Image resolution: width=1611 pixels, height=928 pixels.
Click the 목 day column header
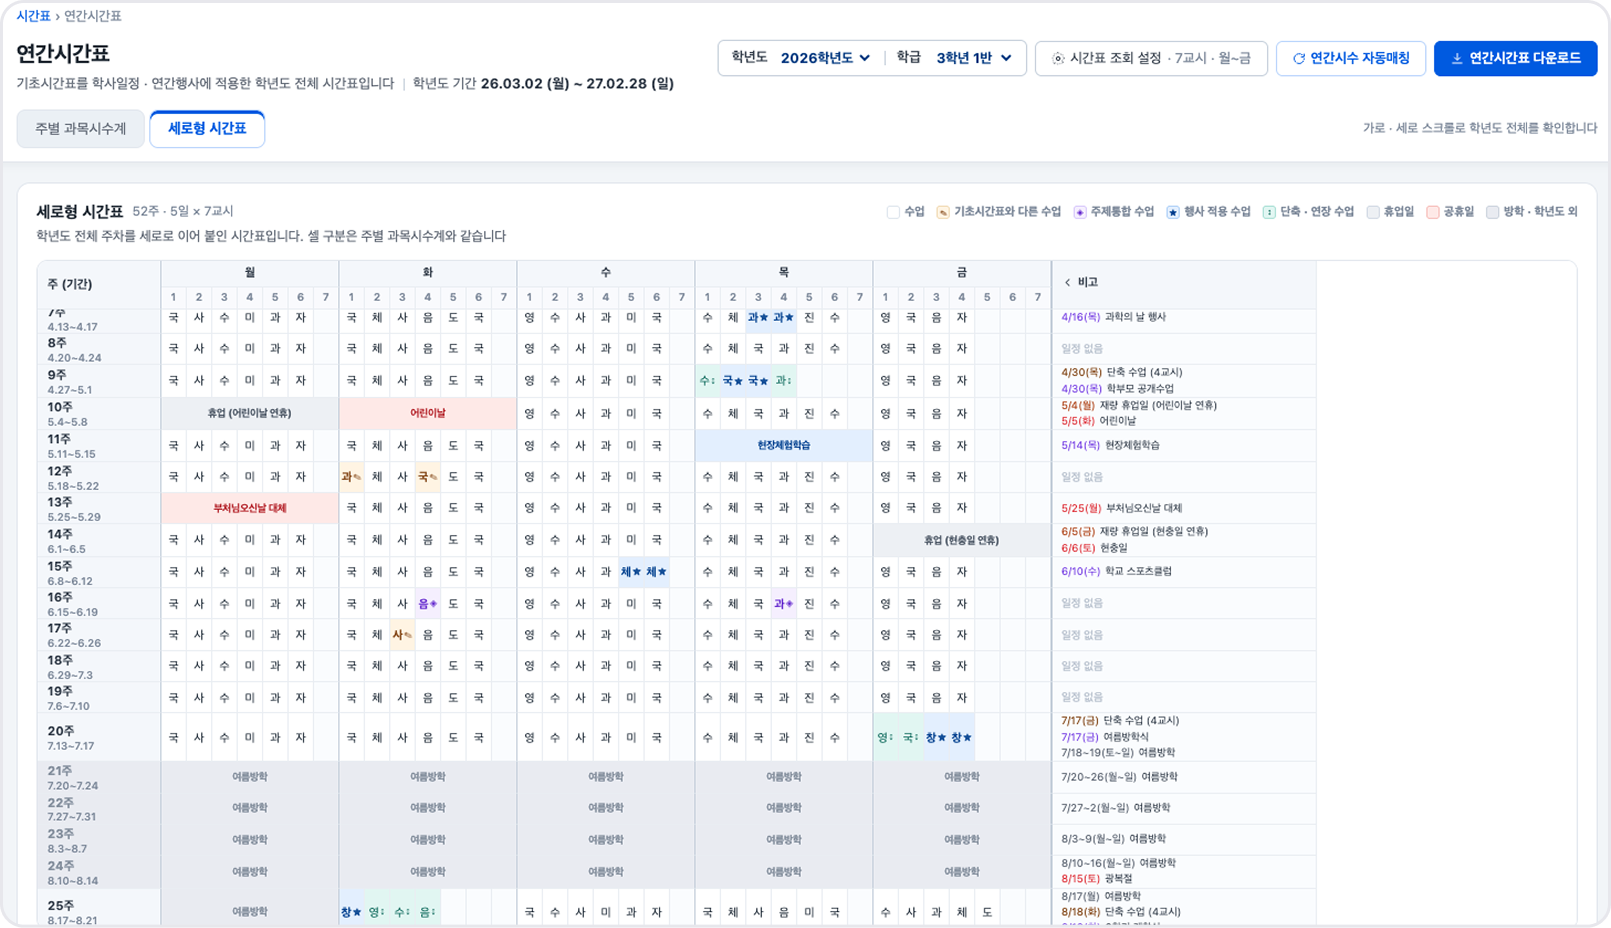[784, 273]
